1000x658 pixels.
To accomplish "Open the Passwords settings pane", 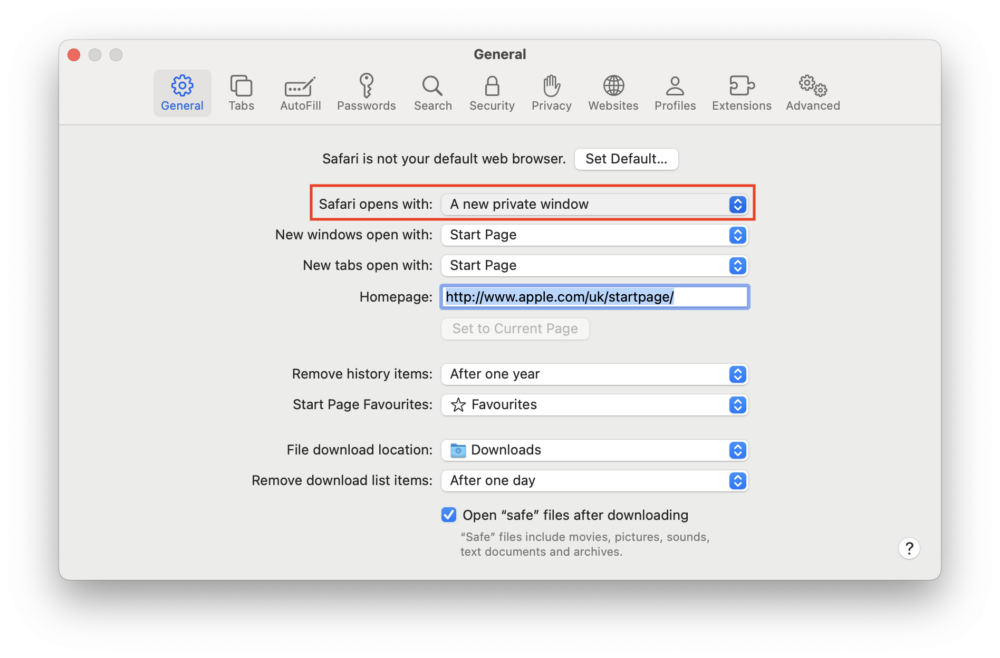I will pos(366,92).
